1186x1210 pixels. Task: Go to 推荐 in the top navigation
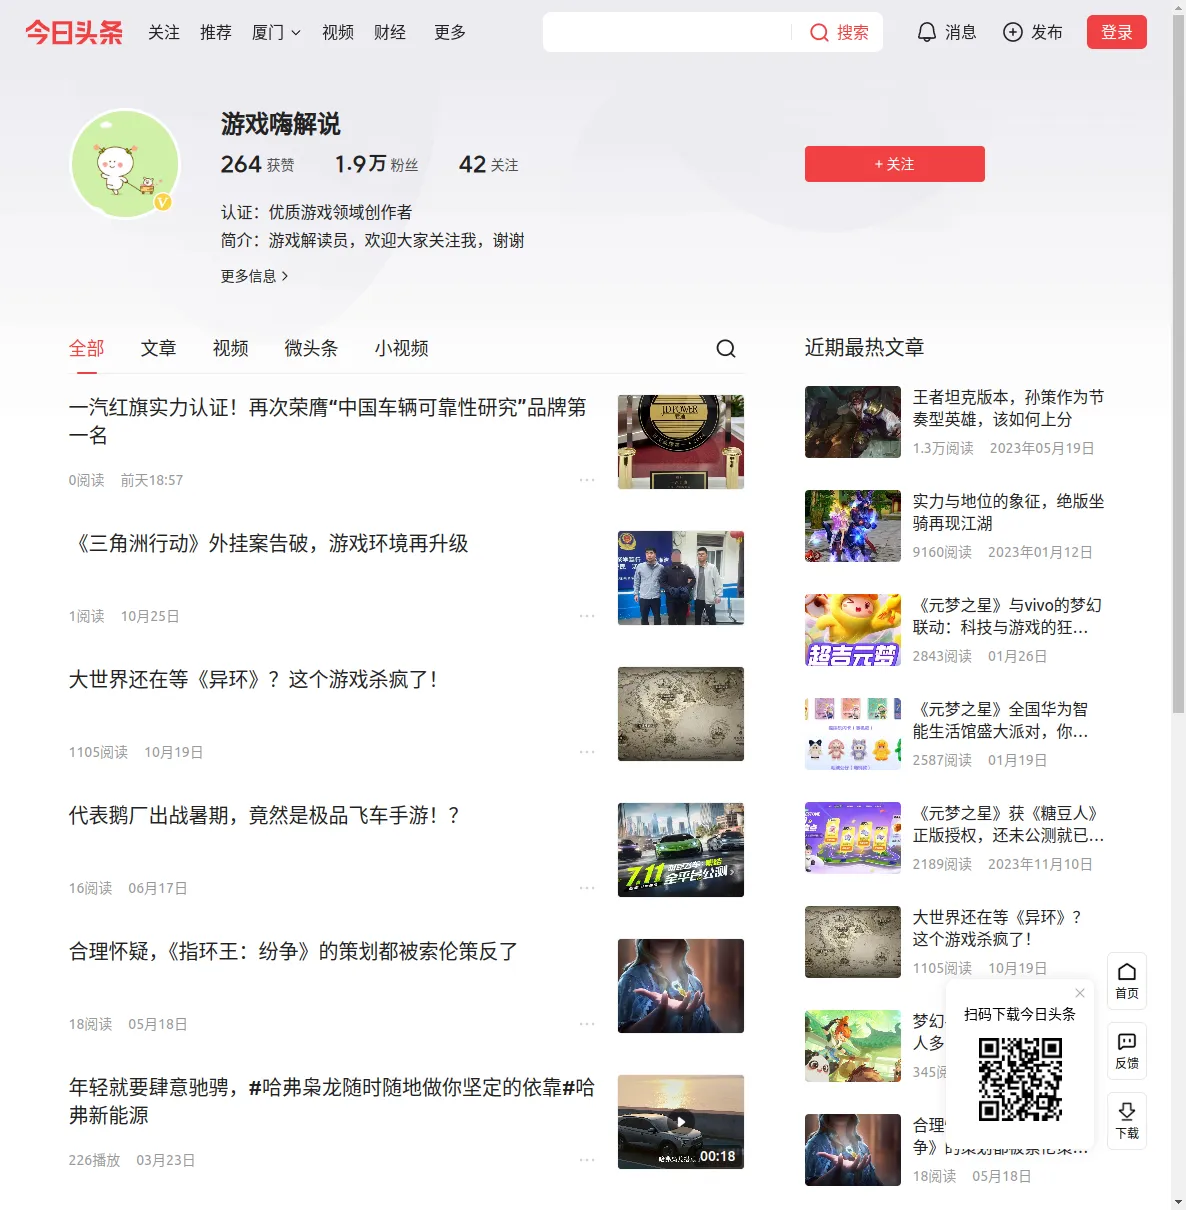coord(216,33)
